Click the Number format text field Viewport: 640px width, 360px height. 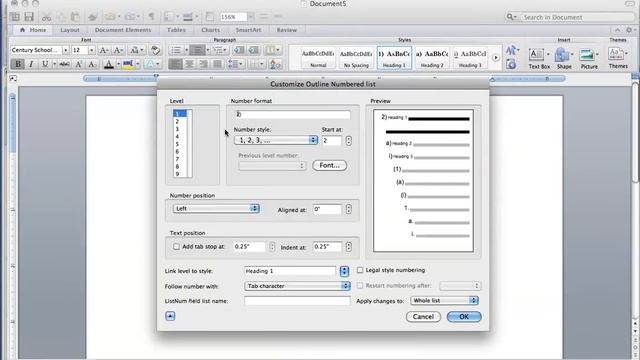click(293, 115)
